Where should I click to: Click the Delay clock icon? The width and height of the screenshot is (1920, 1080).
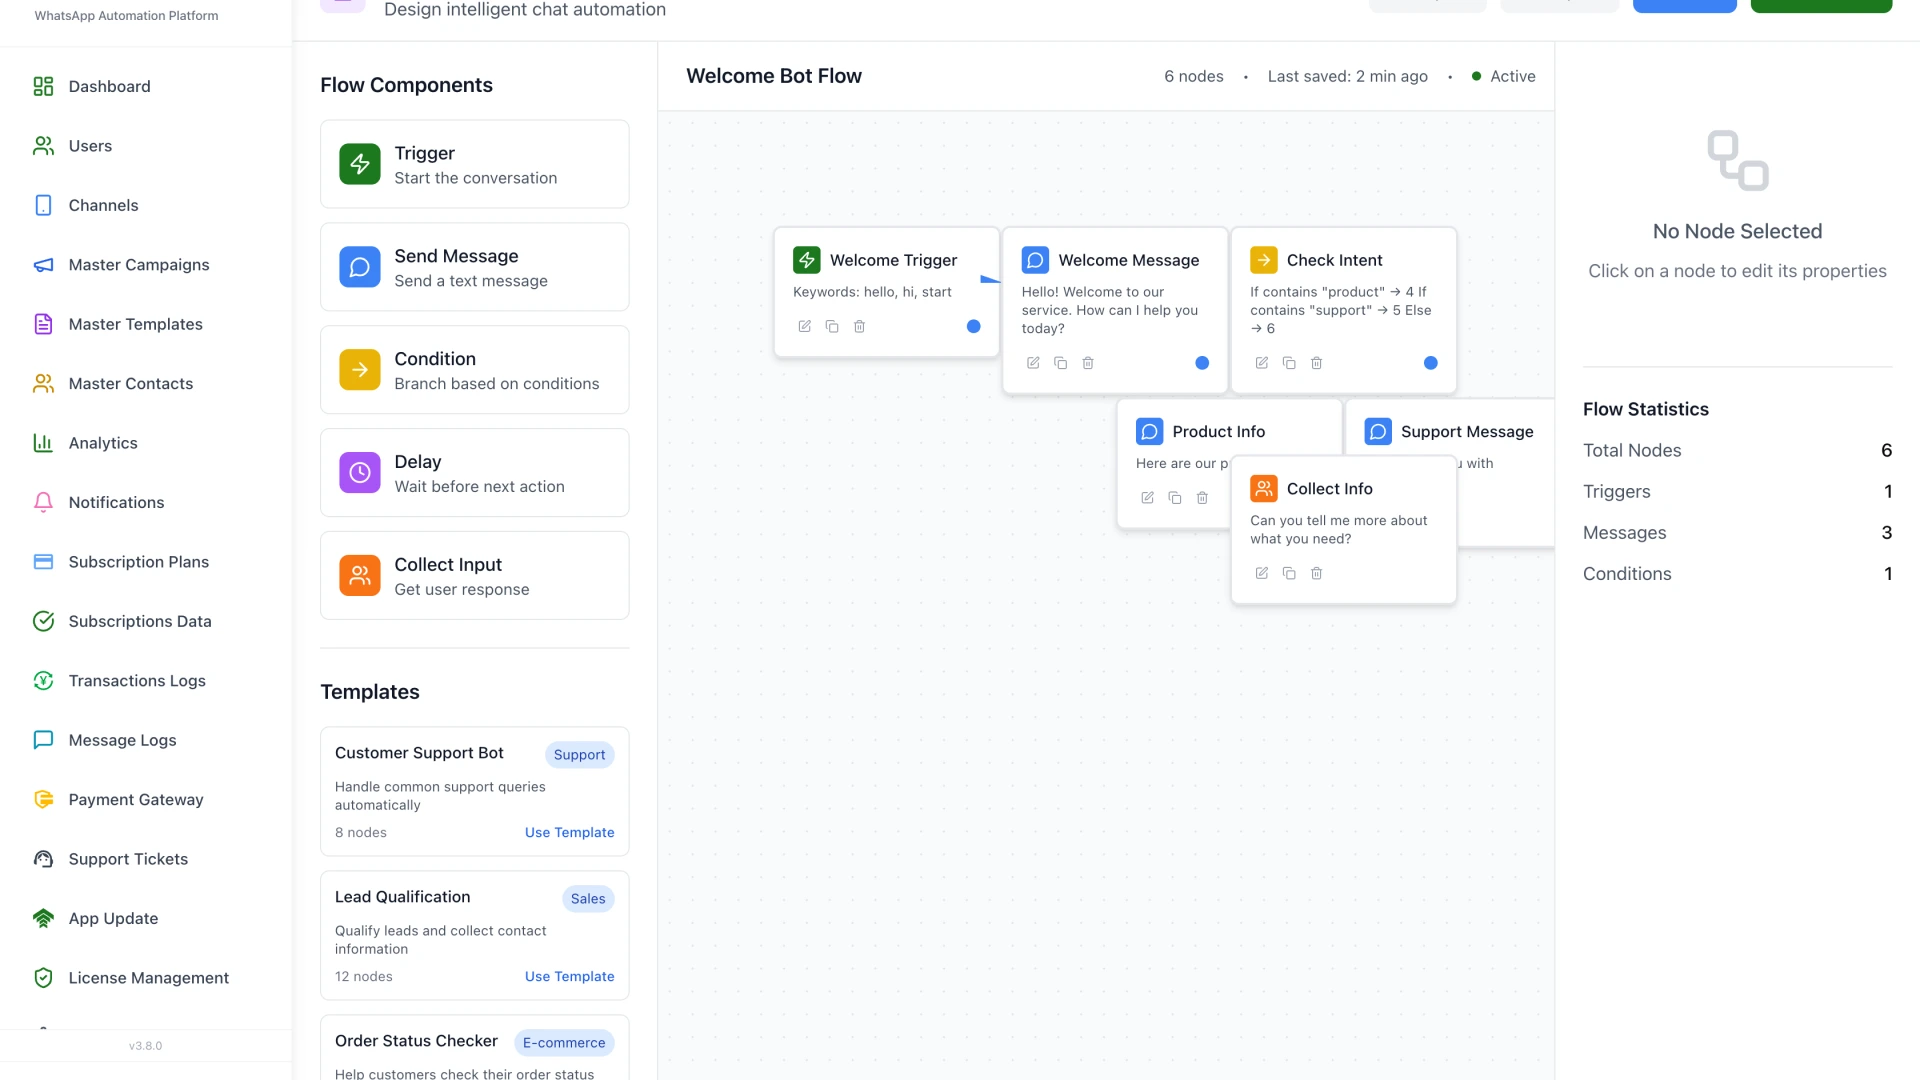pos(360,473)
